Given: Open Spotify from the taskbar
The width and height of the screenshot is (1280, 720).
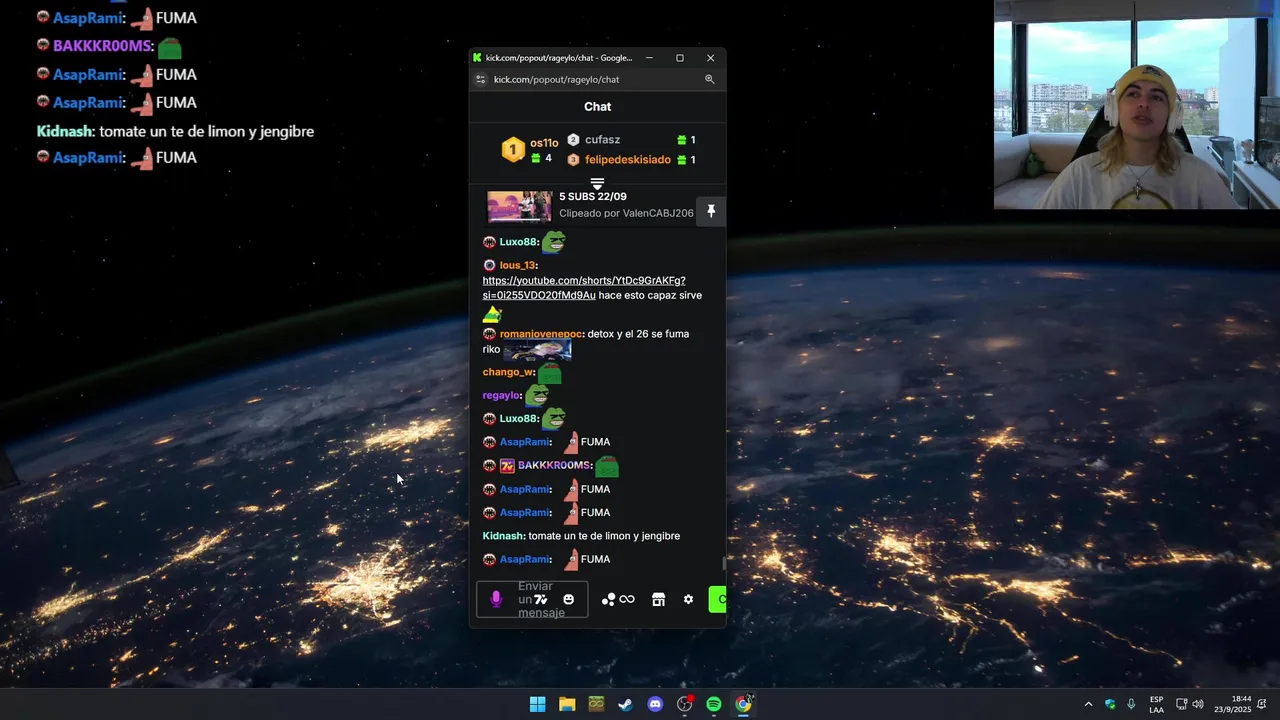Looking at the screenshot, I should [x=714, y=704].
